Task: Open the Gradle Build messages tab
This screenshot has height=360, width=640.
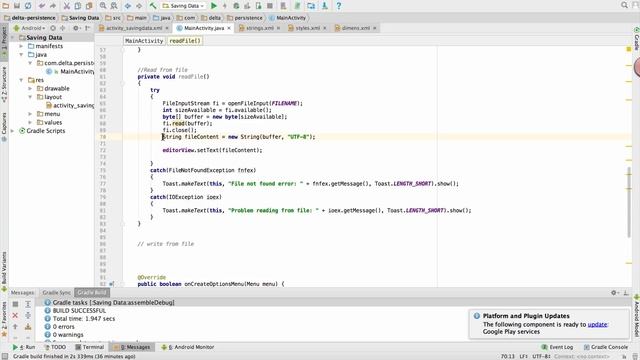Action: click(92, 293)
